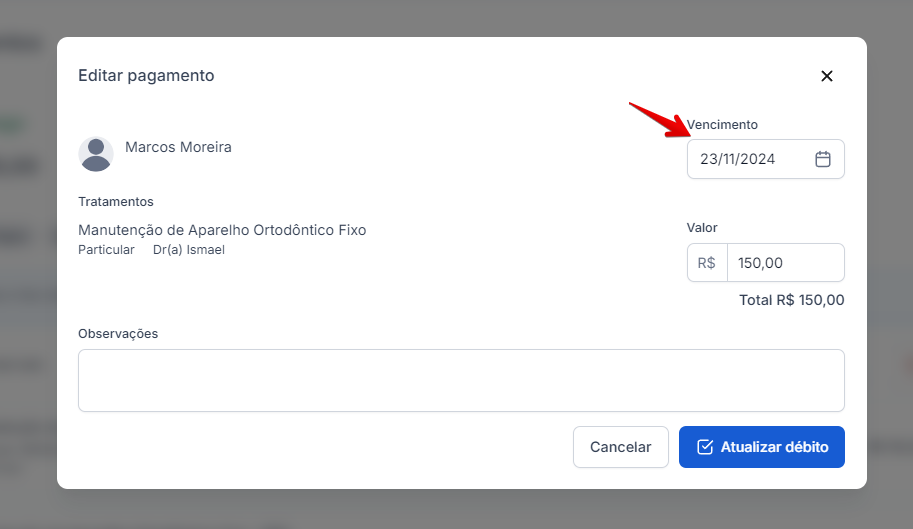Viewport: 913px width, 529px height.
Task: Click the checkmark icon in Atualizar débito
Action: (x=704, y=447)
